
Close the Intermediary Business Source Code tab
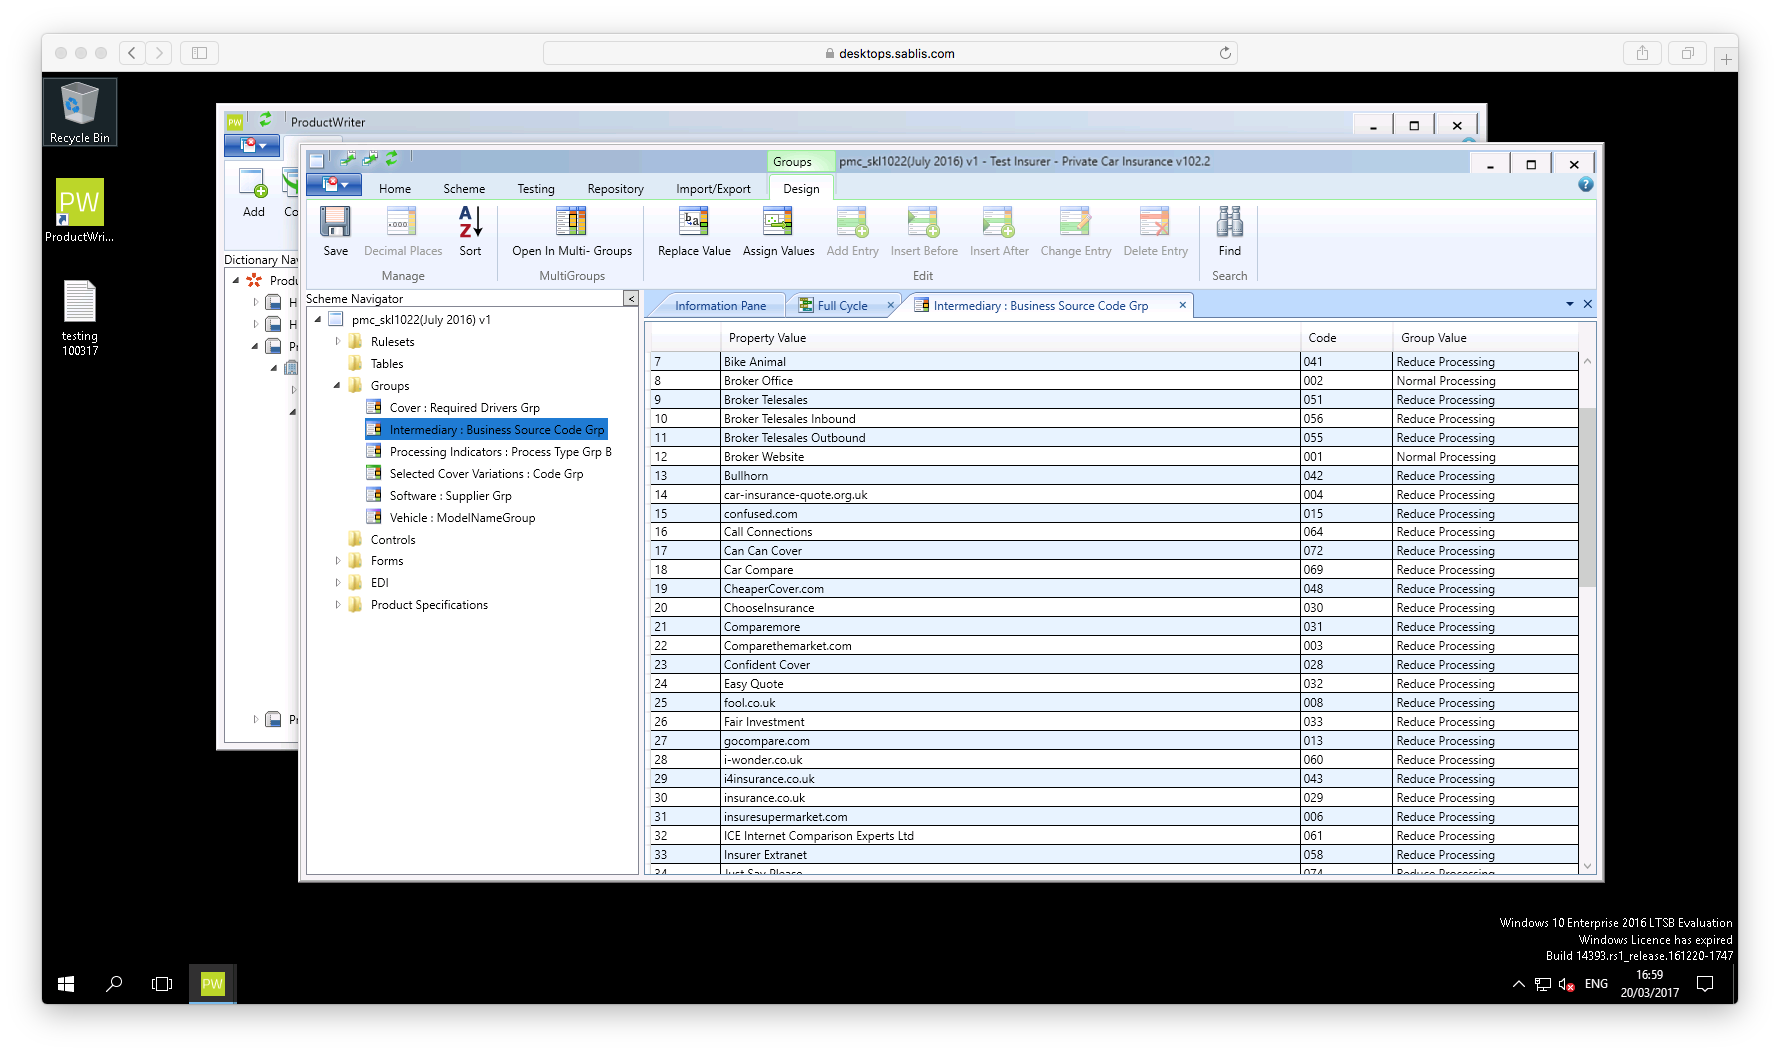point(1182,305)
